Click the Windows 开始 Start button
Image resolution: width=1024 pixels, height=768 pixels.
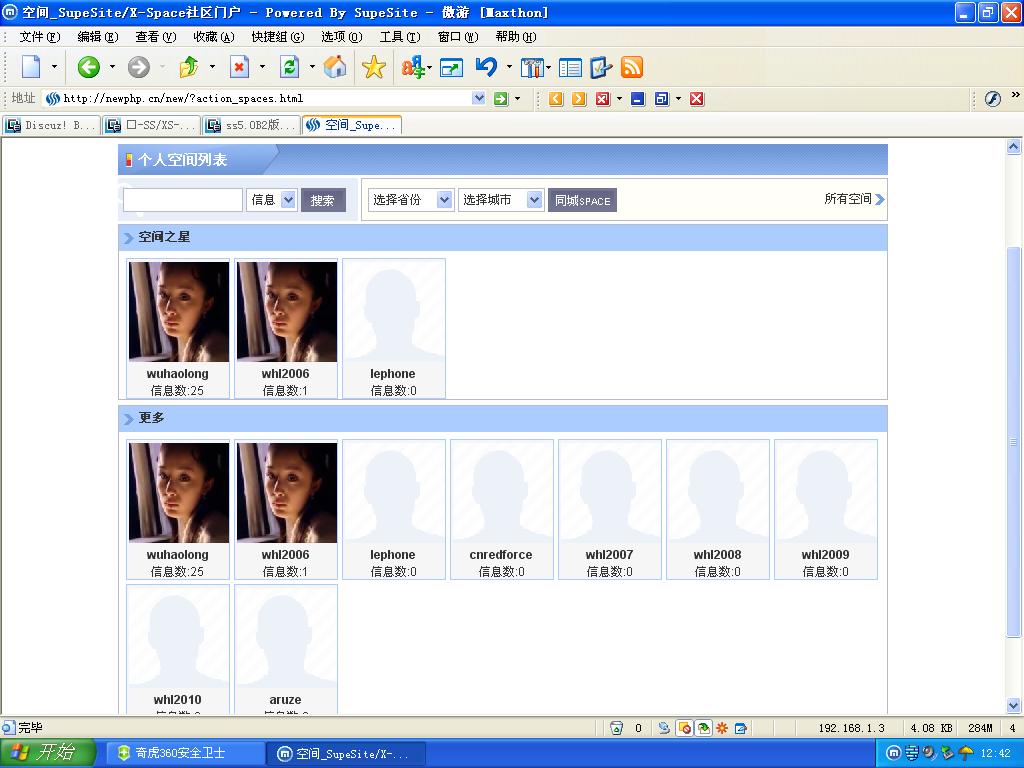click(48, 753)
